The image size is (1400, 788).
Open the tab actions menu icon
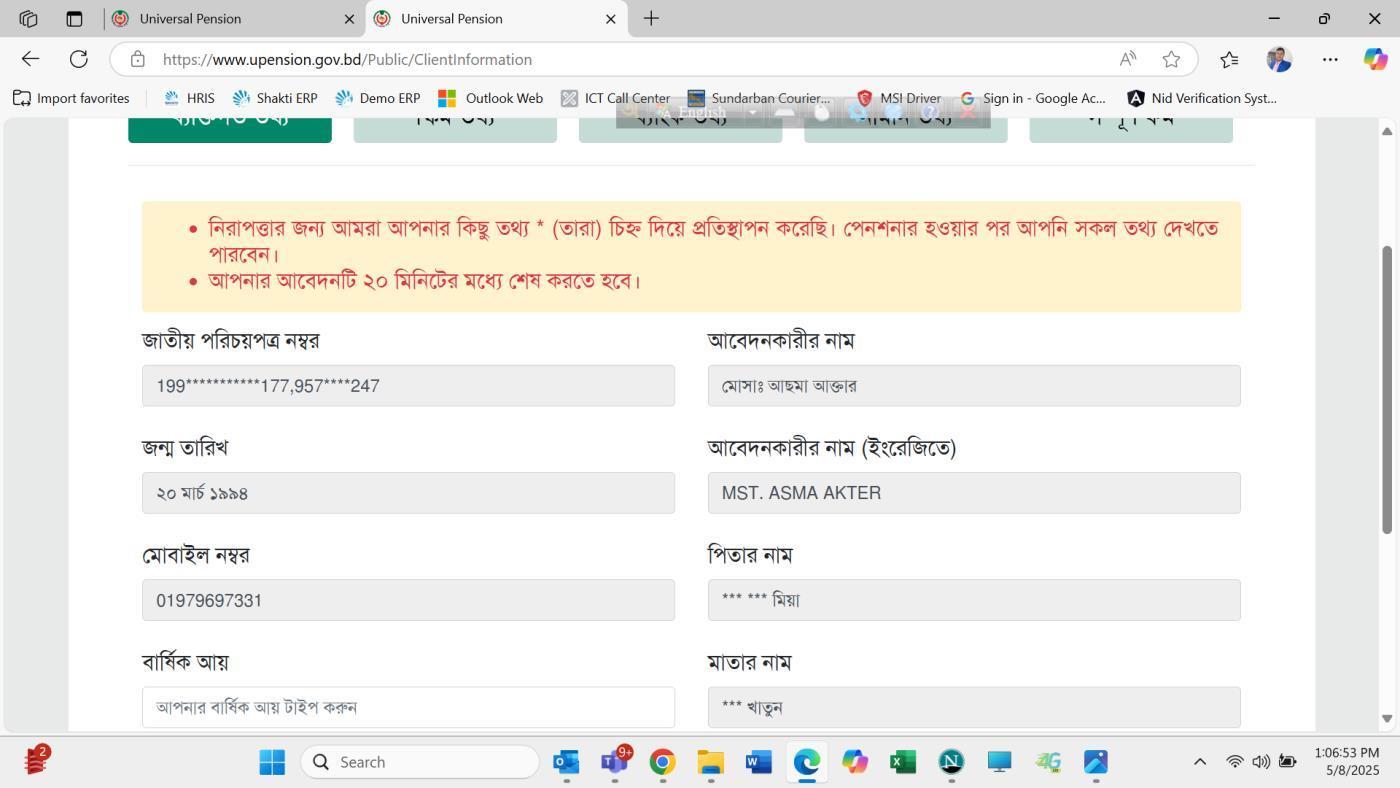74,18
